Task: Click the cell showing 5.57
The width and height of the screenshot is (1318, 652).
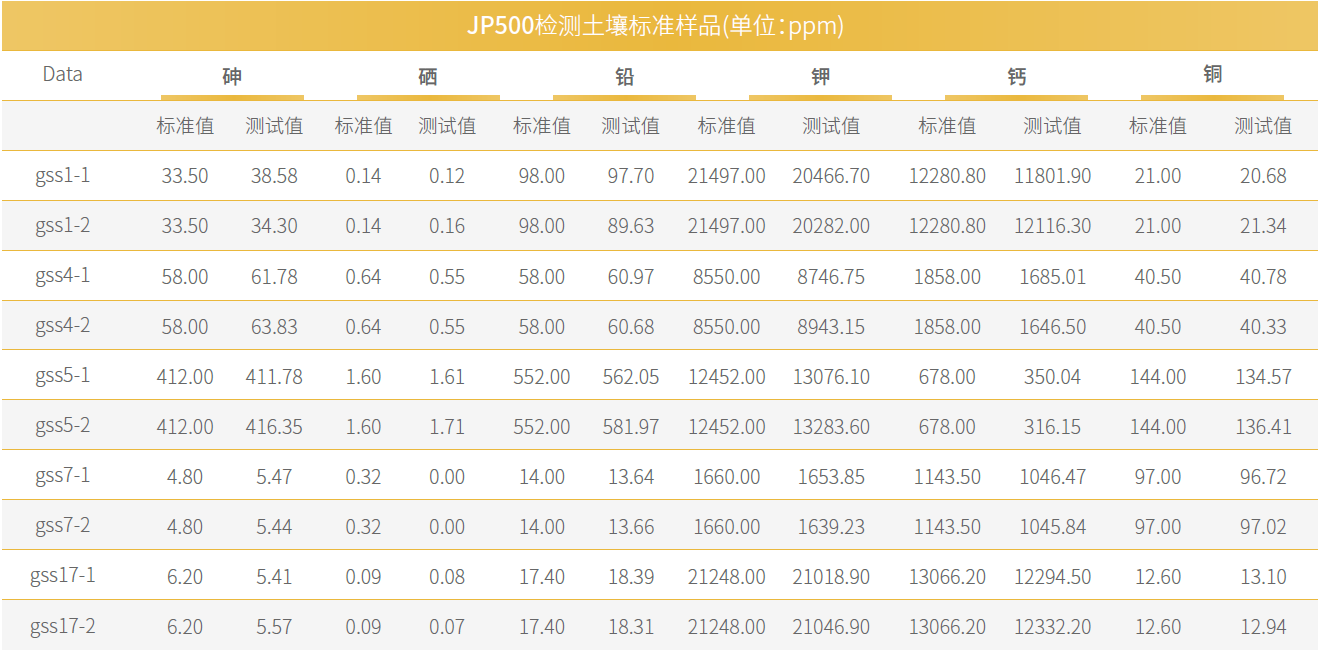Action: pyautogui.click(x=274, y=627)
